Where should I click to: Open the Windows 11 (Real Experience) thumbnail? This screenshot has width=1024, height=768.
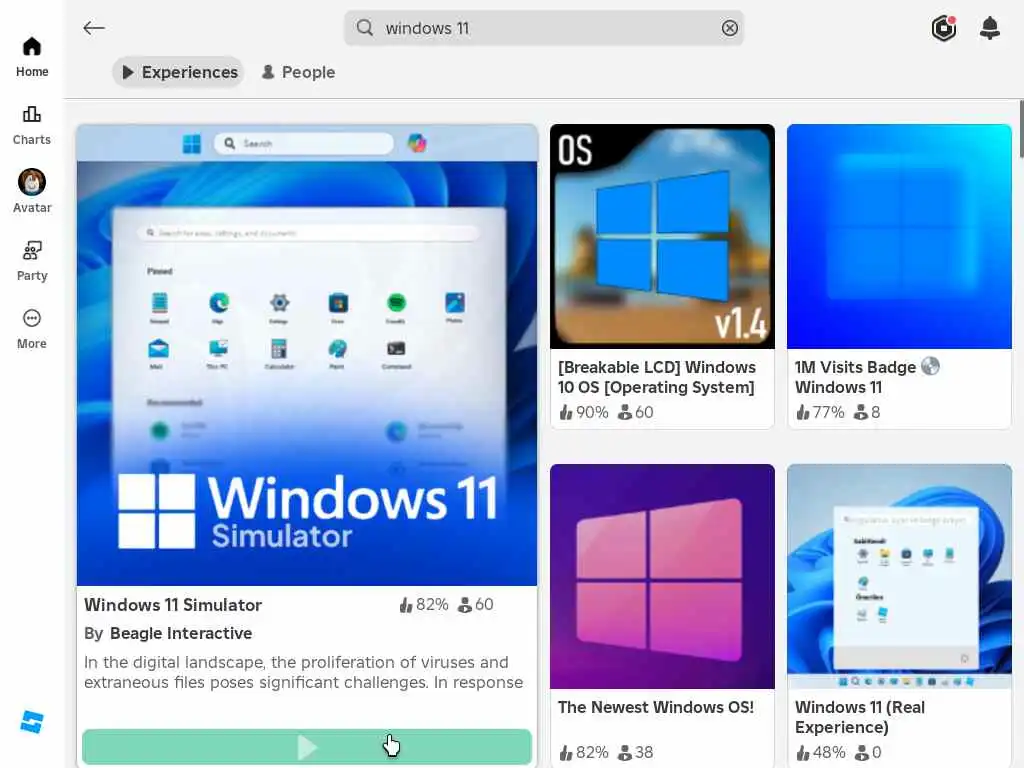[899, 577]
